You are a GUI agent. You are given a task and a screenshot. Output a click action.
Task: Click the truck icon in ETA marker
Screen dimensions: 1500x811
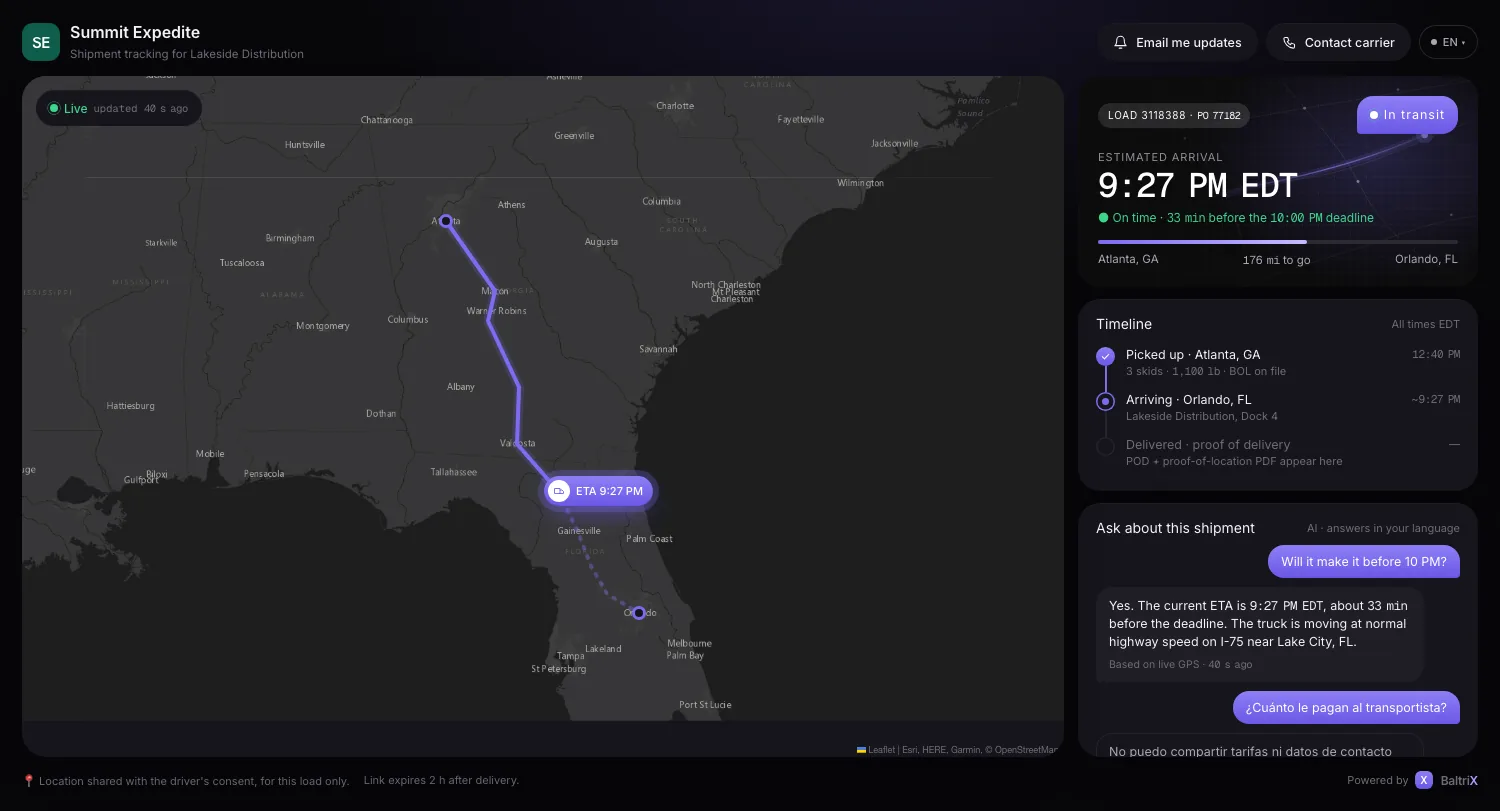coord(559,491)
